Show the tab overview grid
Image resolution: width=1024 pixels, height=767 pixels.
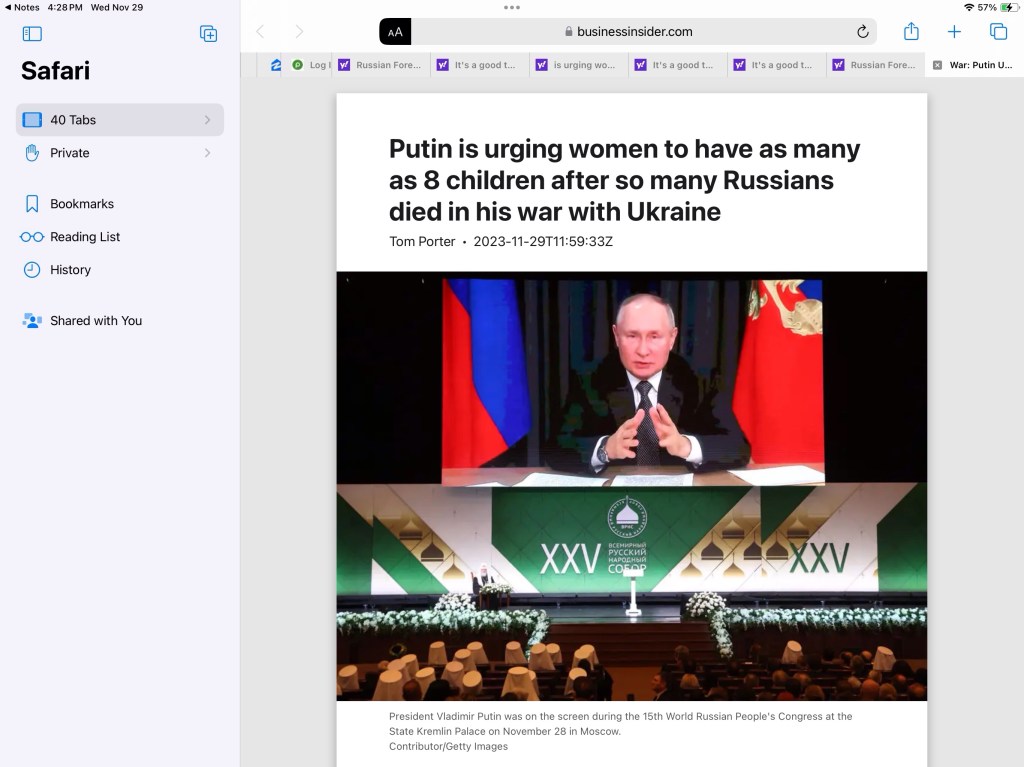(x=998, y=32)
